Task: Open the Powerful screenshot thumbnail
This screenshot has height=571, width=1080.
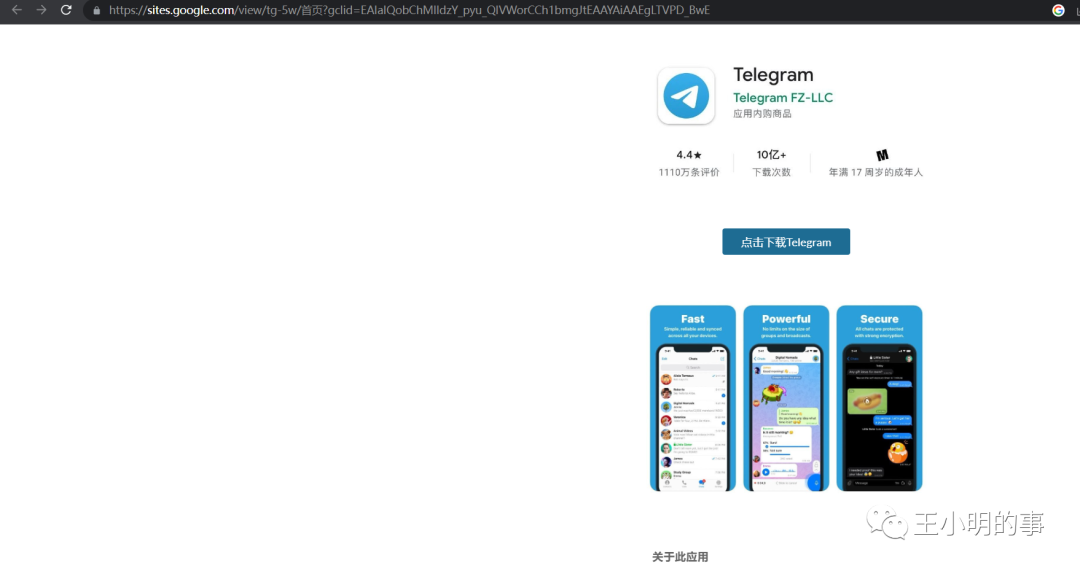Action: click(786, 398)
